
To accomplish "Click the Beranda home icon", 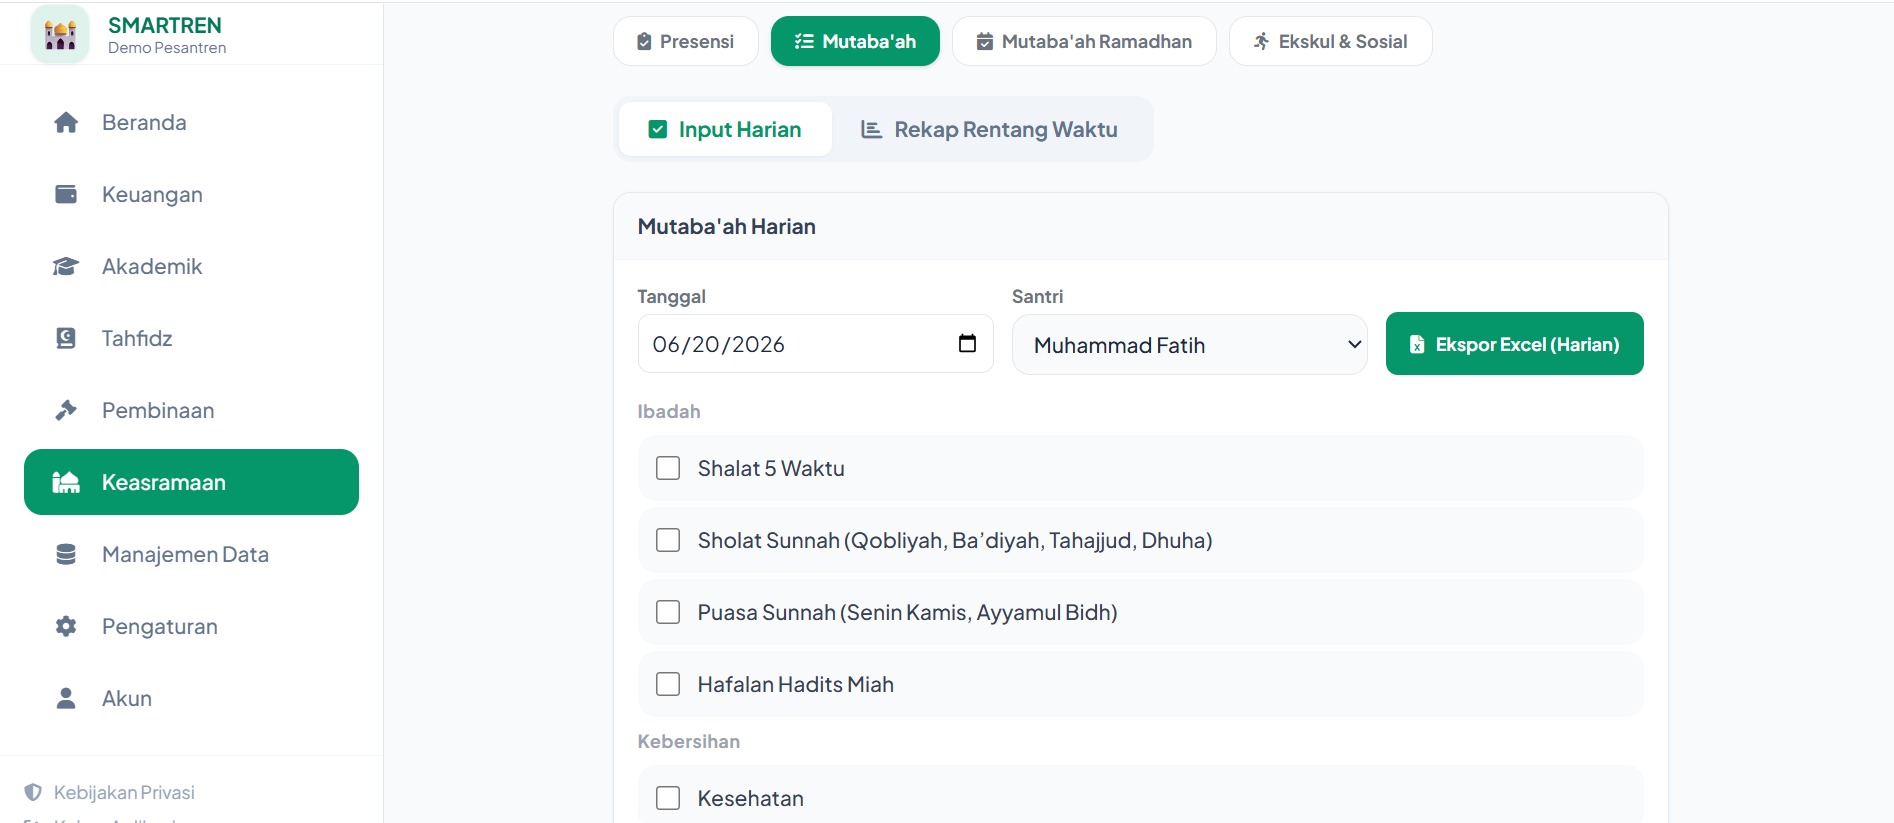I will (66, 122).
